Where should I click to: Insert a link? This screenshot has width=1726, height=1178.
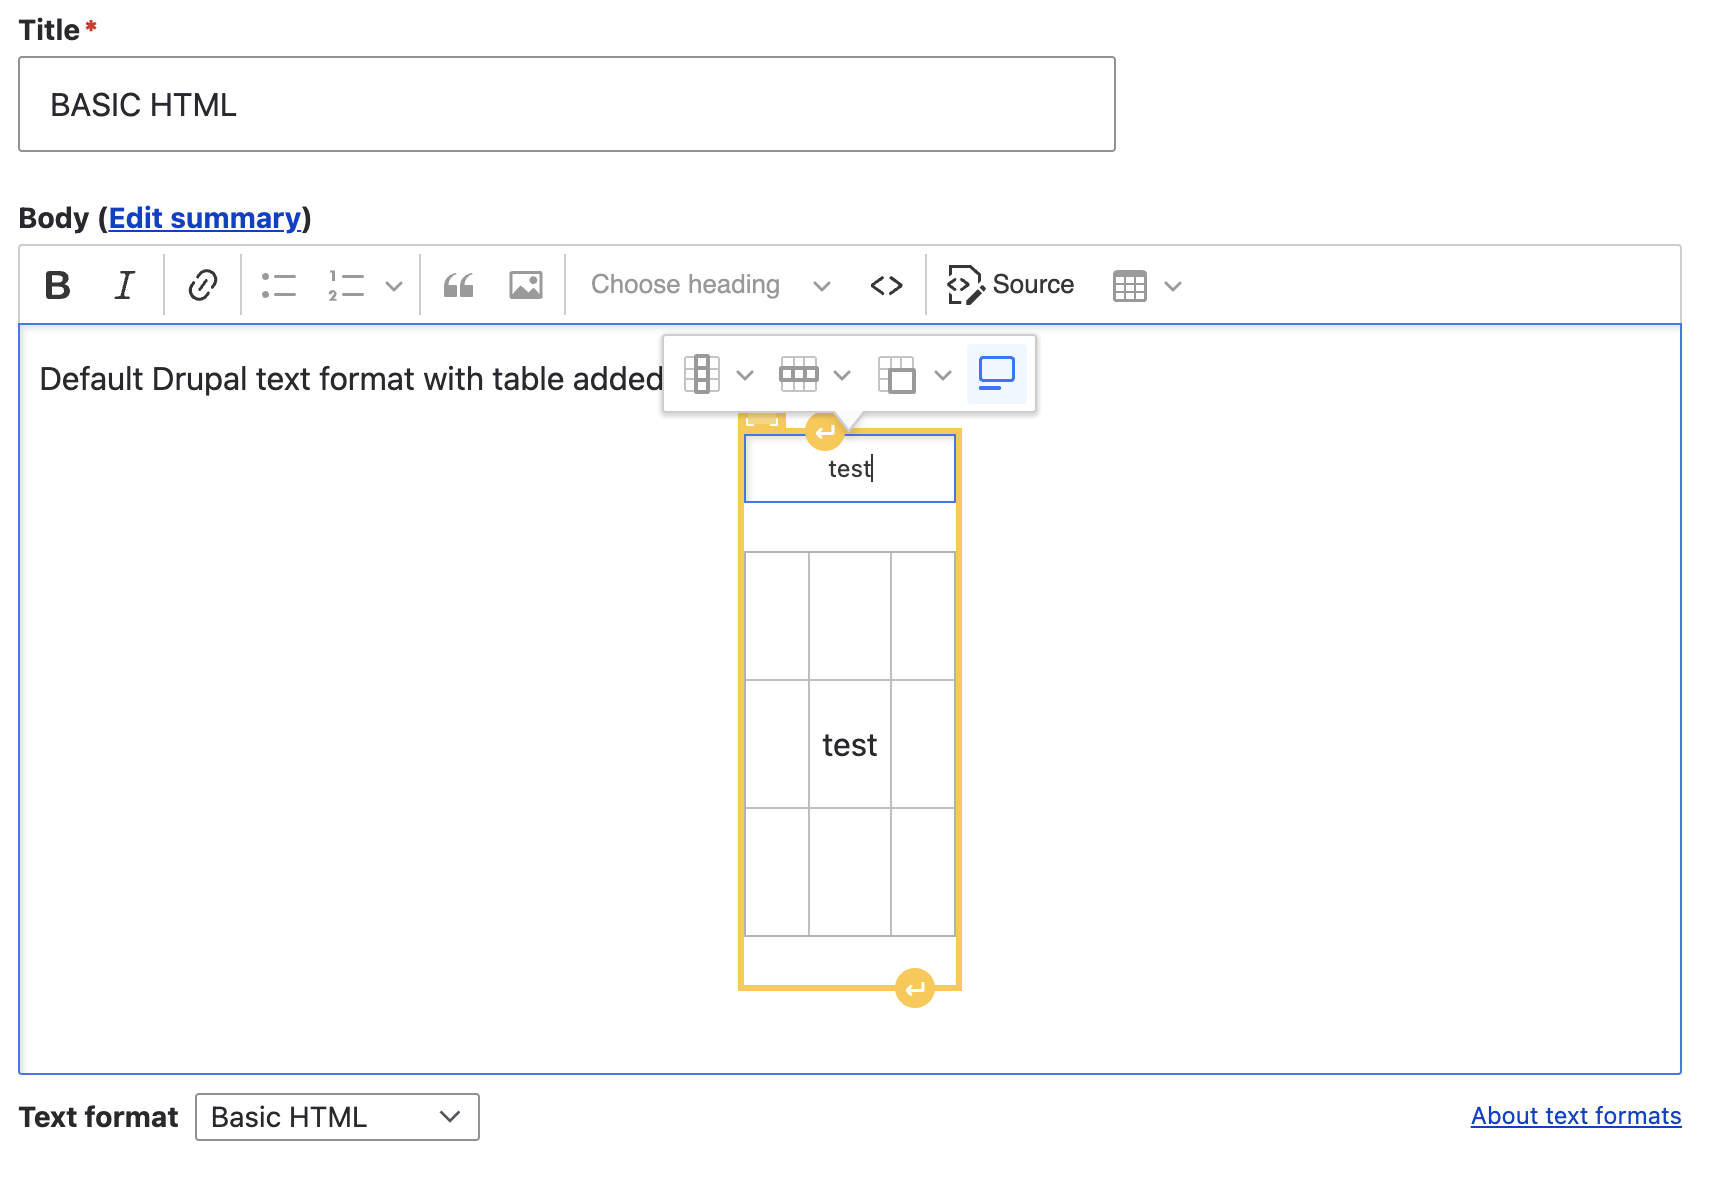[x=202, y=285]
